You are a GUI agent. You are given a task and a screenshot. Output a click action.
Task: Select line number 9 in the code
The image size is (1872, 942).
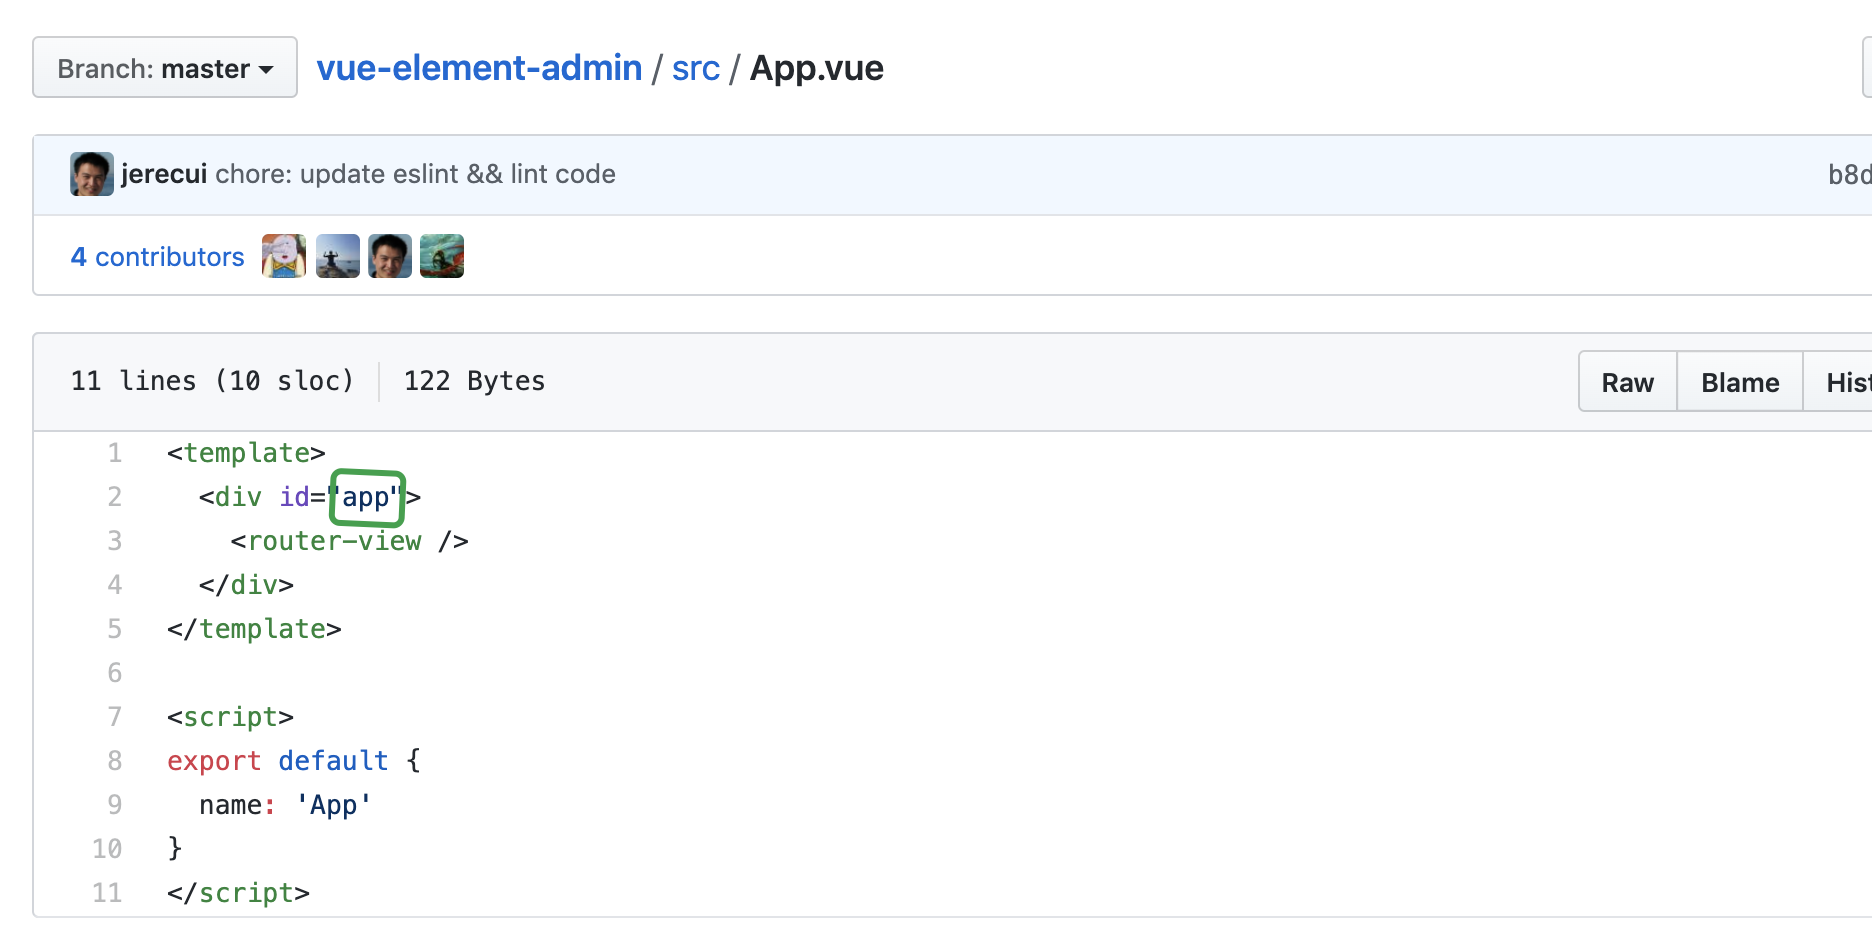114,804
